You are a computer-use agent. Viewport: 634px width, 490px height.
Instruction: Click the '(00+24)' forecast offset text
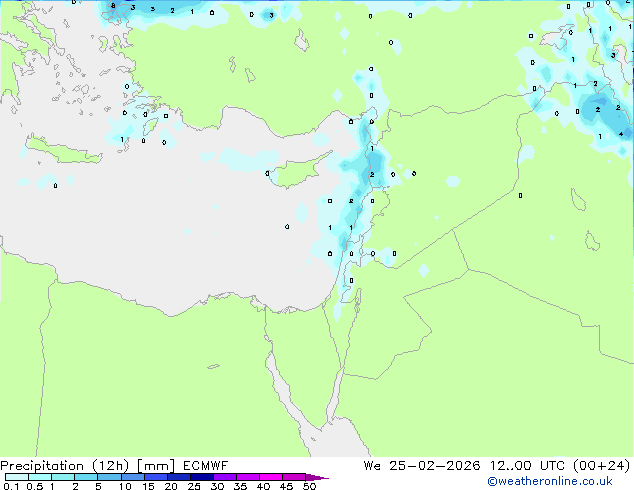(x=601, y=466)
